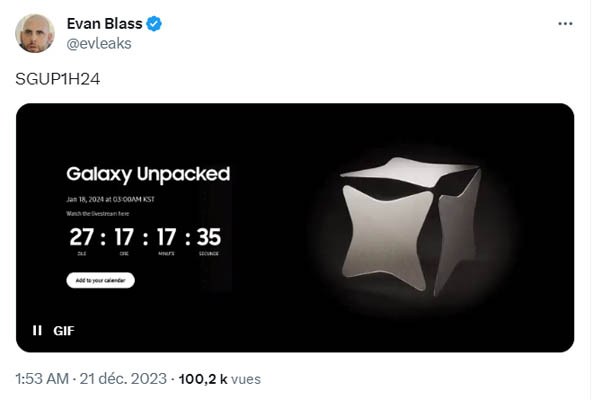Open Evan Blass's profile avatar photo
The height and width of the screenshot is (400, 593).
tap(35, 34)
